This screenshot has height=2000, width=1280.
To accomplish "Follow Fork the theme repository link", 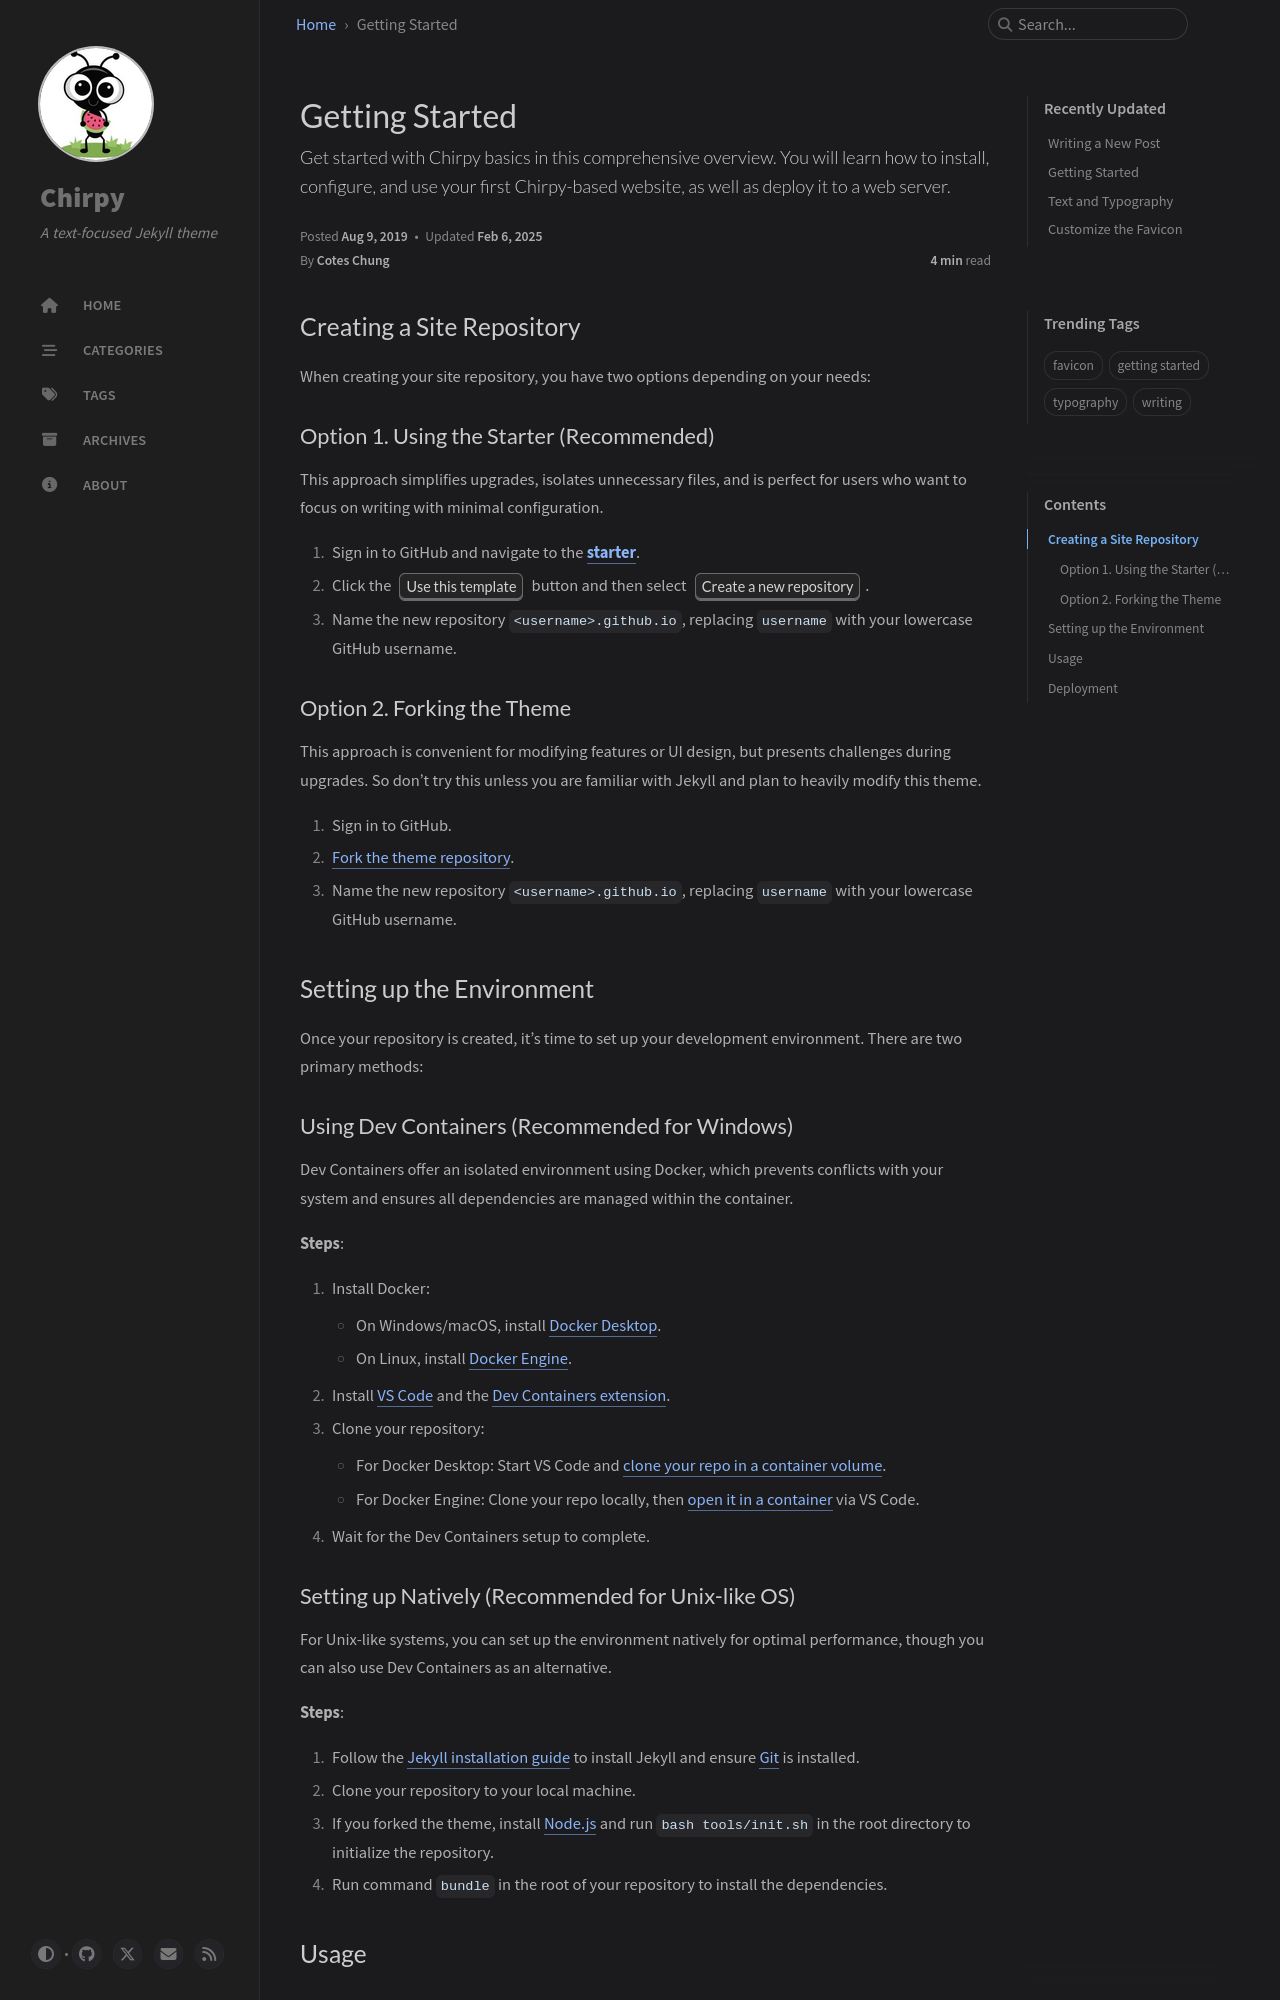I will tap(421, 858).
